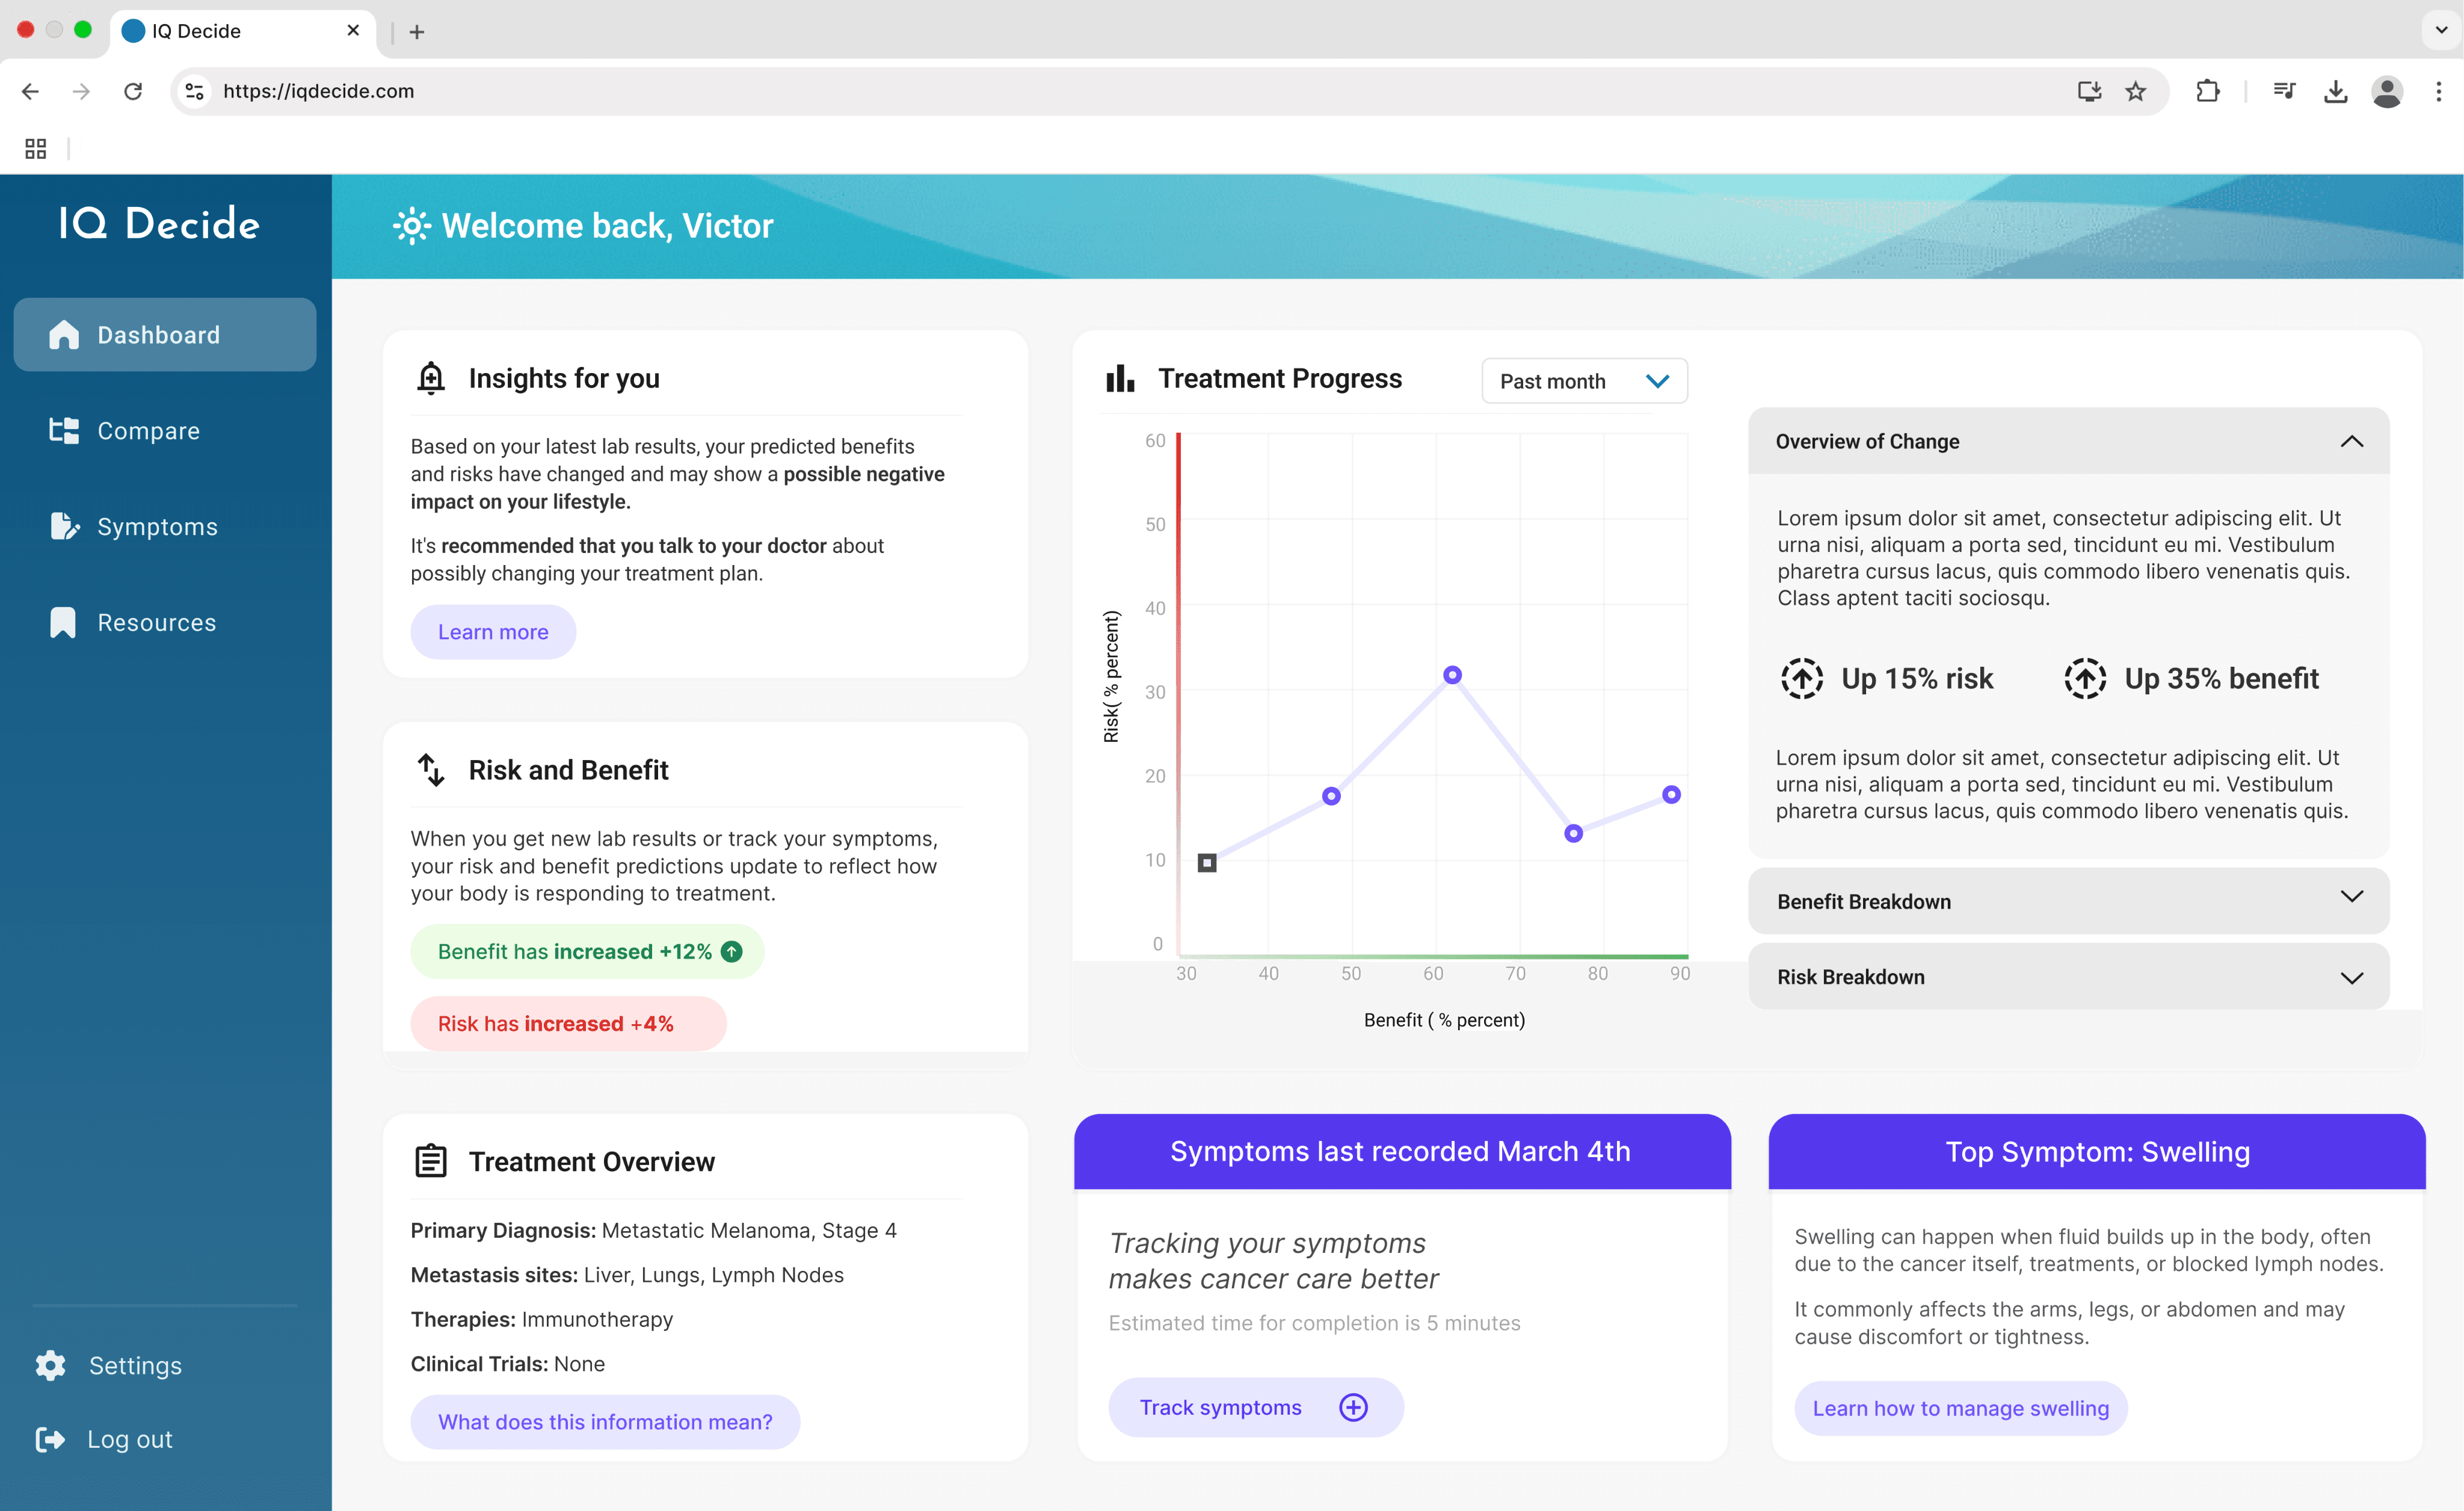Open Resources in the sidebar
Screen dimensions: 2464x1511
pyautogui.click(x=156, y=623)
